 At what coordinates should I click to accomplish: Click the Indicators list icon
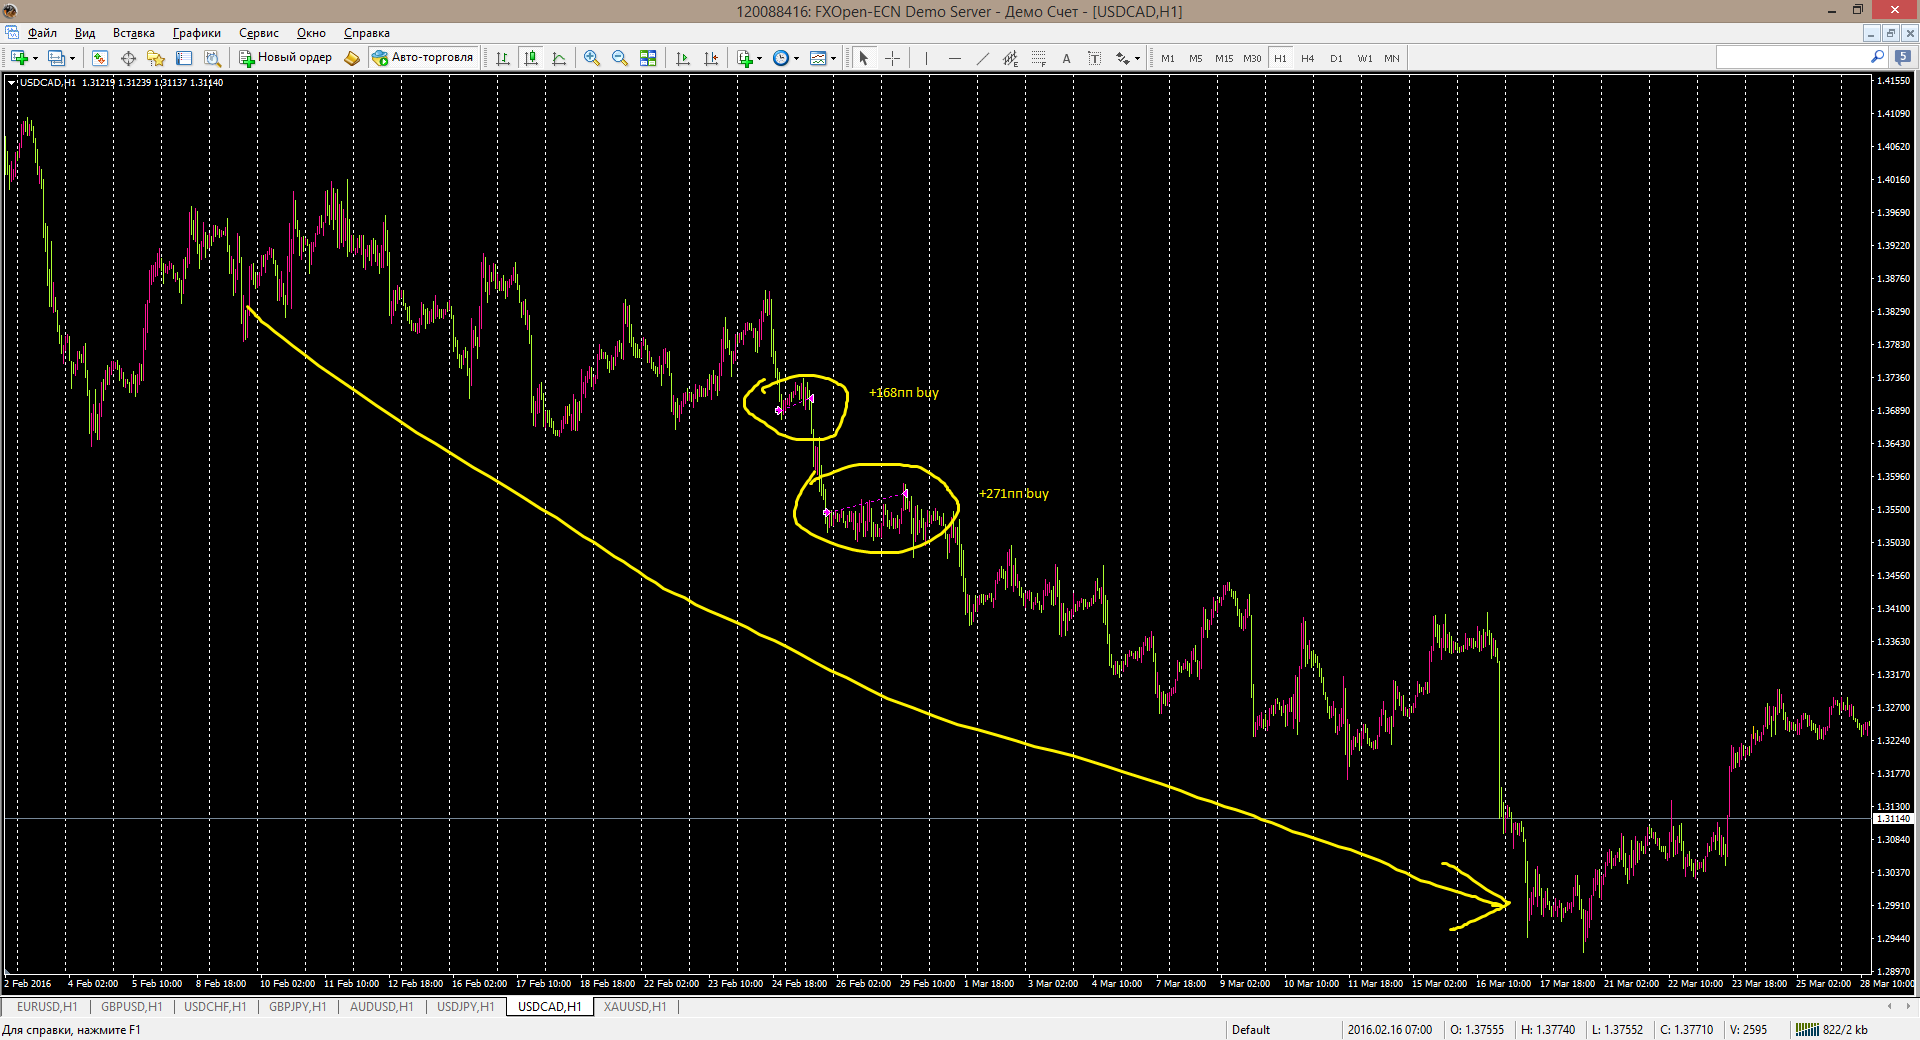pyautogui.click(x=744, y=58)
